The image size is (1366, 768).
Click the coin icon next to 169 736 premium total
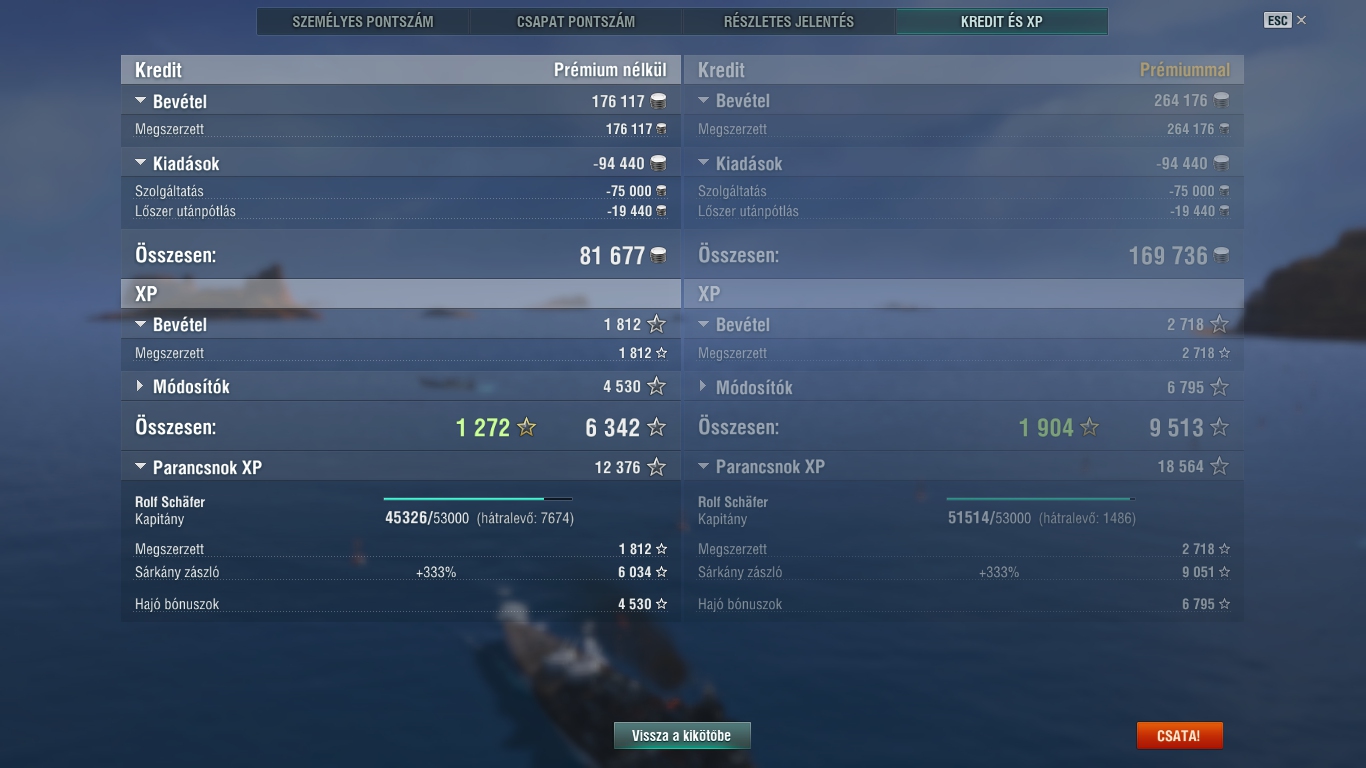[1221, 255]
